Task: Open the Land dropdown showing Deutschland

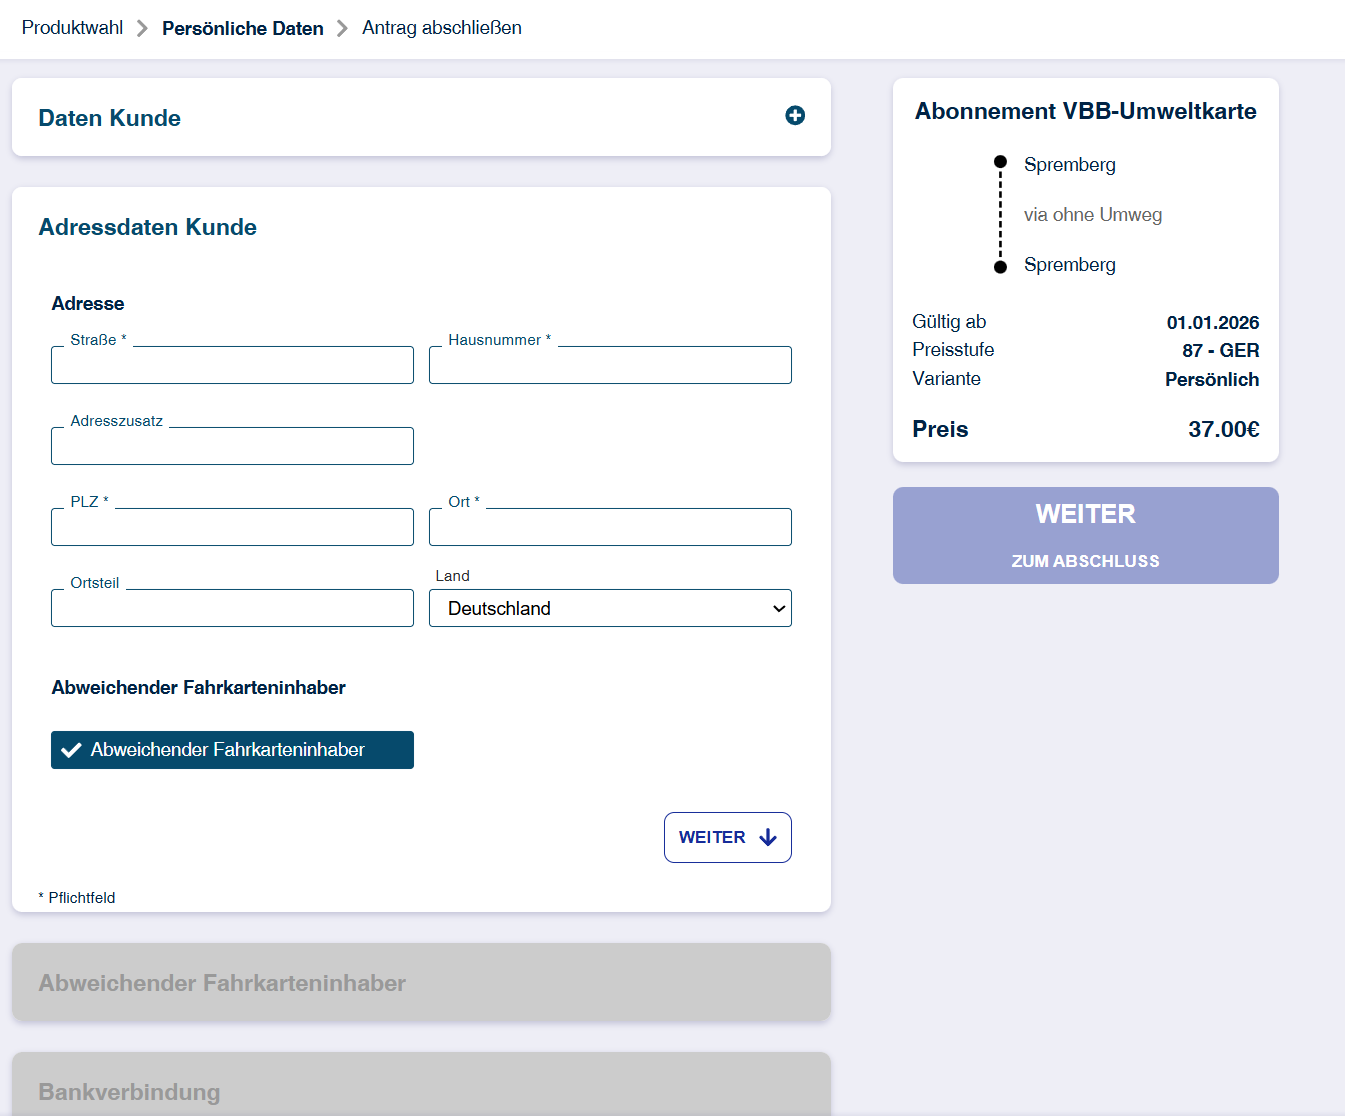Action: click(610, 608)
